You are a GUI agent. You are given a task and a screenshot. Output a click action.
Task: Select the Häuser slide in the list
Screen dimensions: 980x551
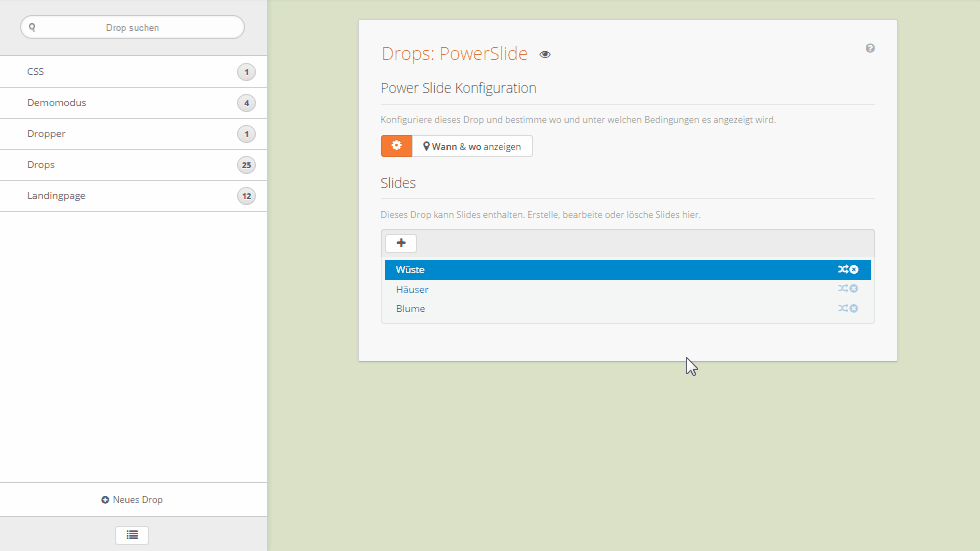click(x=412, y=289)
